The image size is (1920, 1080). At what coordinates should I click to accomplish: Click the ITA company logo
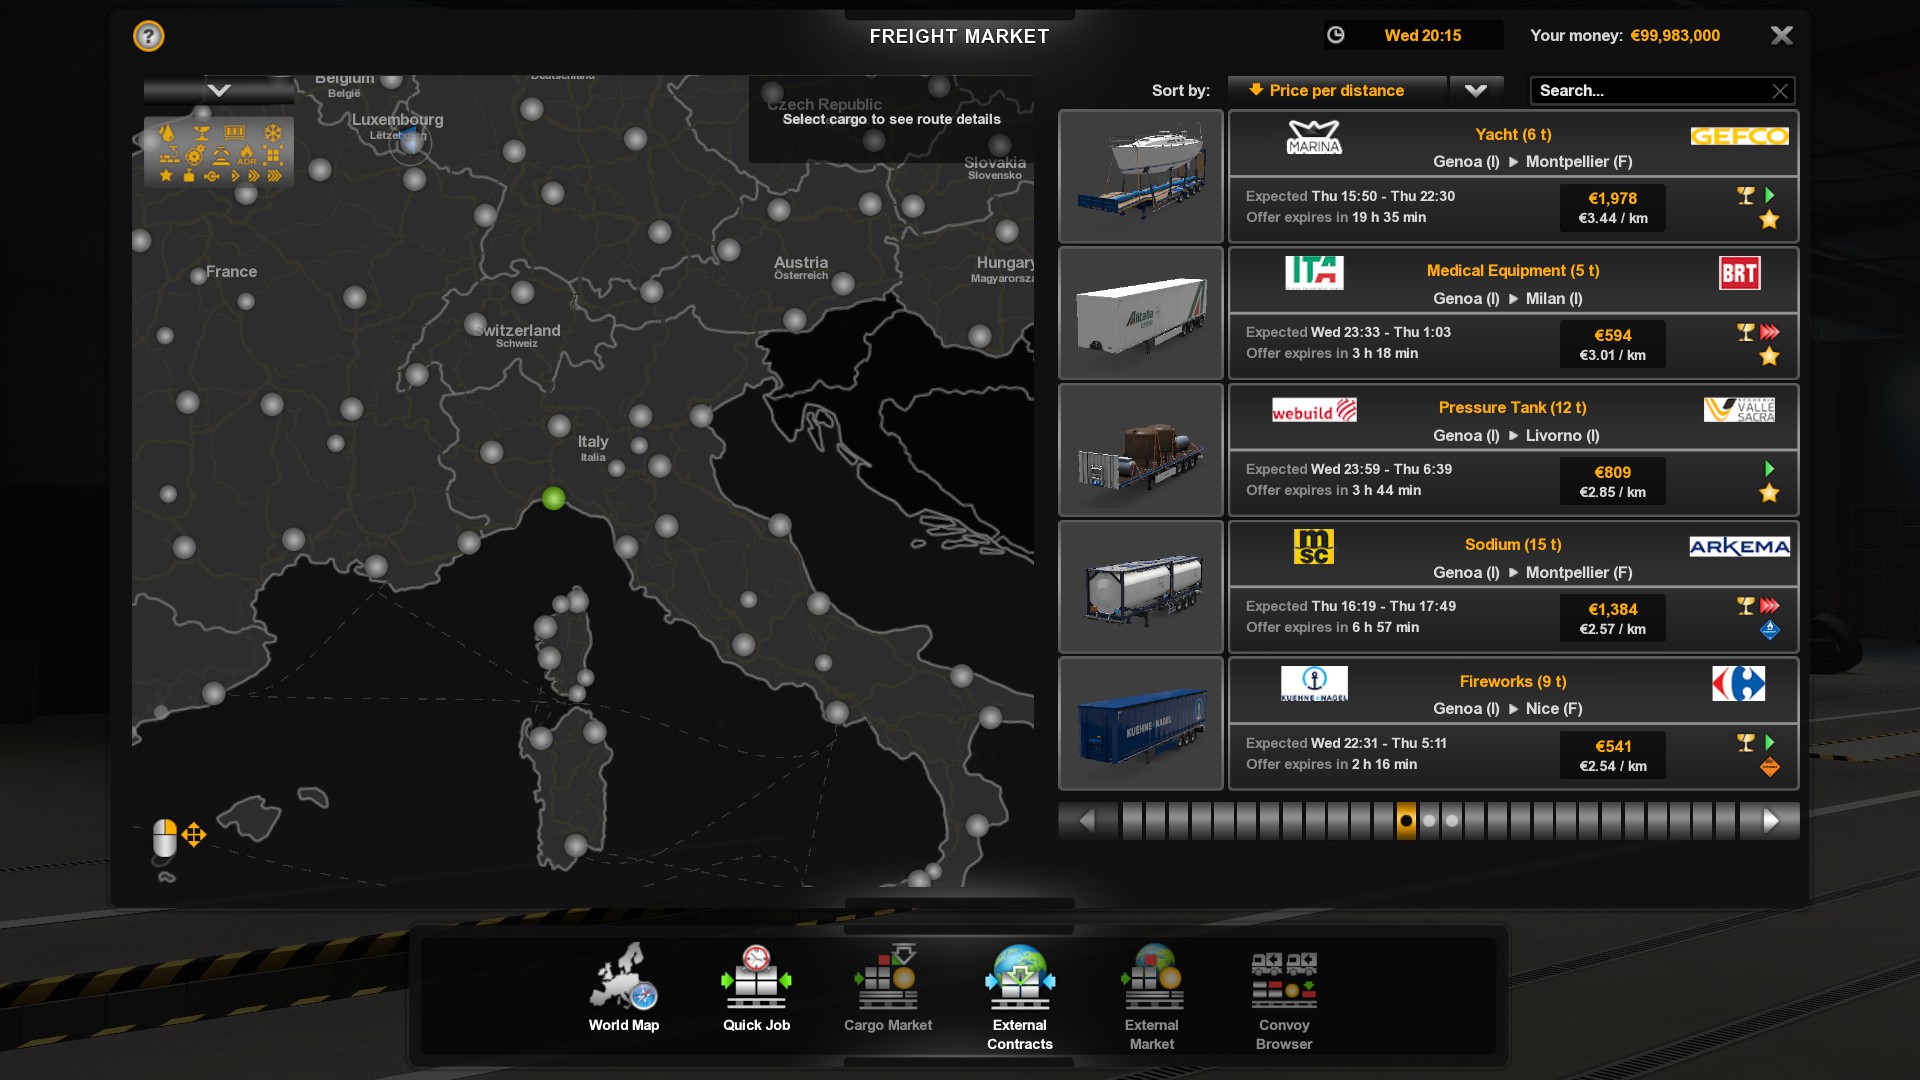point(1314,272)
